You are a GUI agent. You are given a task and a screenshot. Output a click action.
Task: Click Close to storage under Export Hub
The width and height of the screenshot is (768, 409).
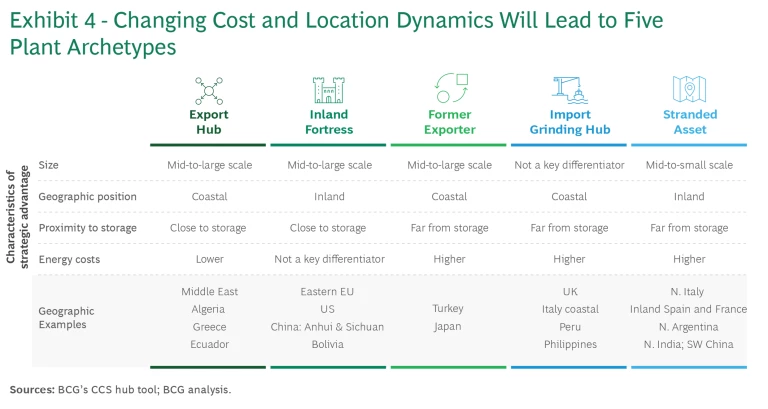point(208,228)
